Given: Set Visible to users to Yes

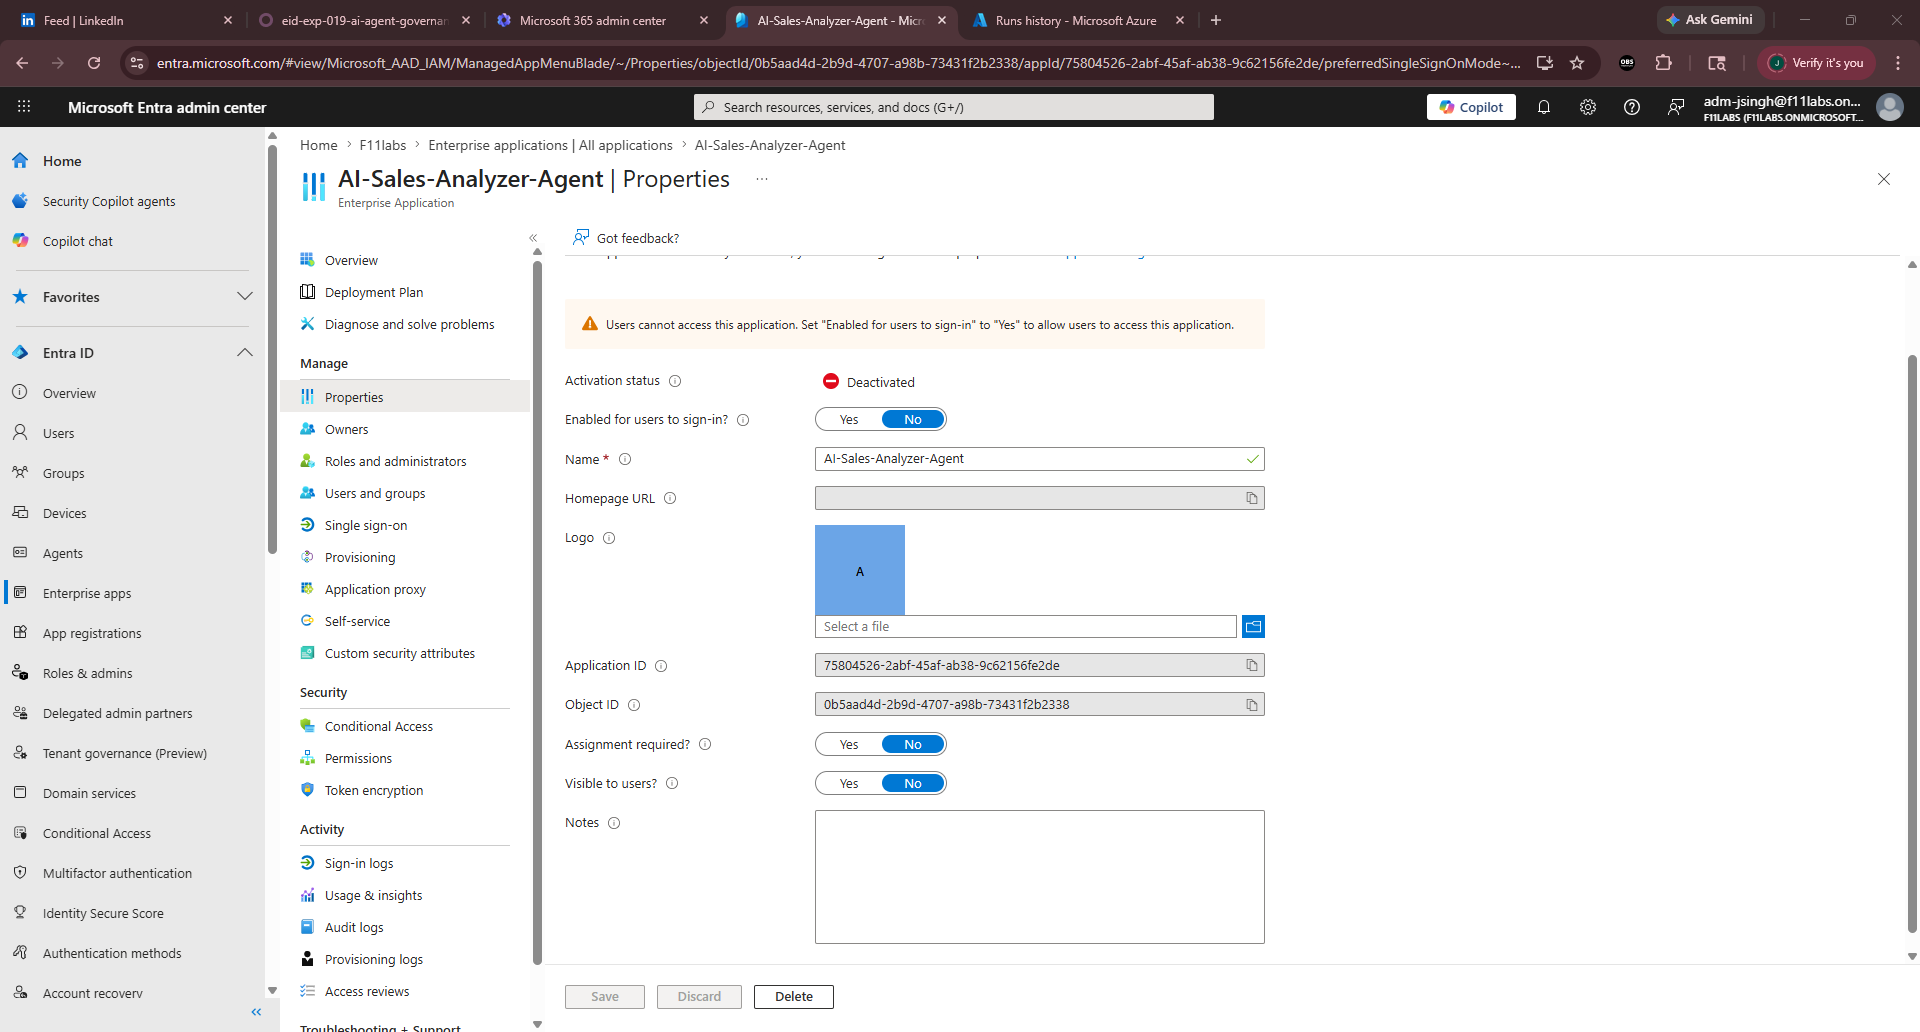Looking at the screenshot, I should [x=849, y=783].
